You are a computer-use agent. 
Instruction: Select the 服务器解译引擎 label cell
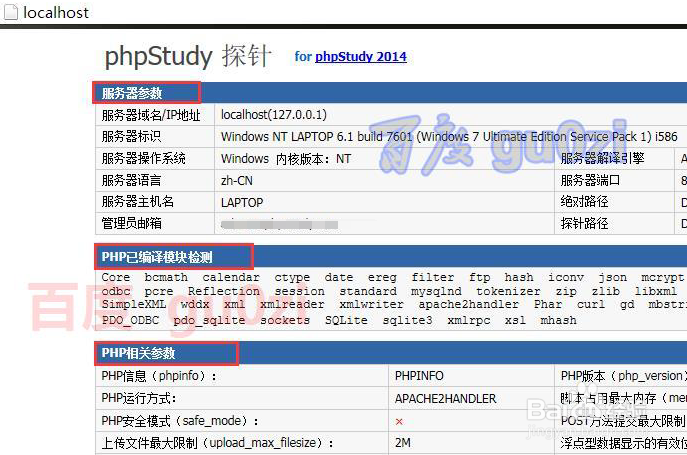(x=614, y=158)
